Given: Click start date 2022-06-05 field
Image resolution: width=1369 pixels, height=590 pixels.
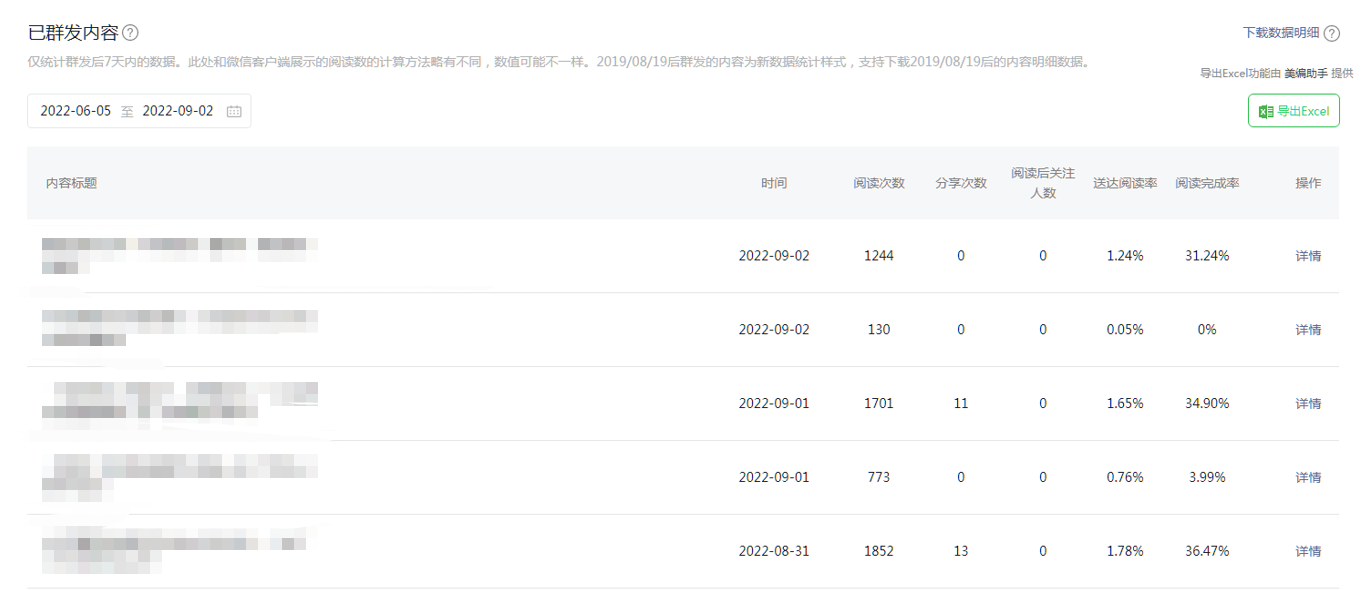Looking at the screenshot, I should tap(76, 111).
